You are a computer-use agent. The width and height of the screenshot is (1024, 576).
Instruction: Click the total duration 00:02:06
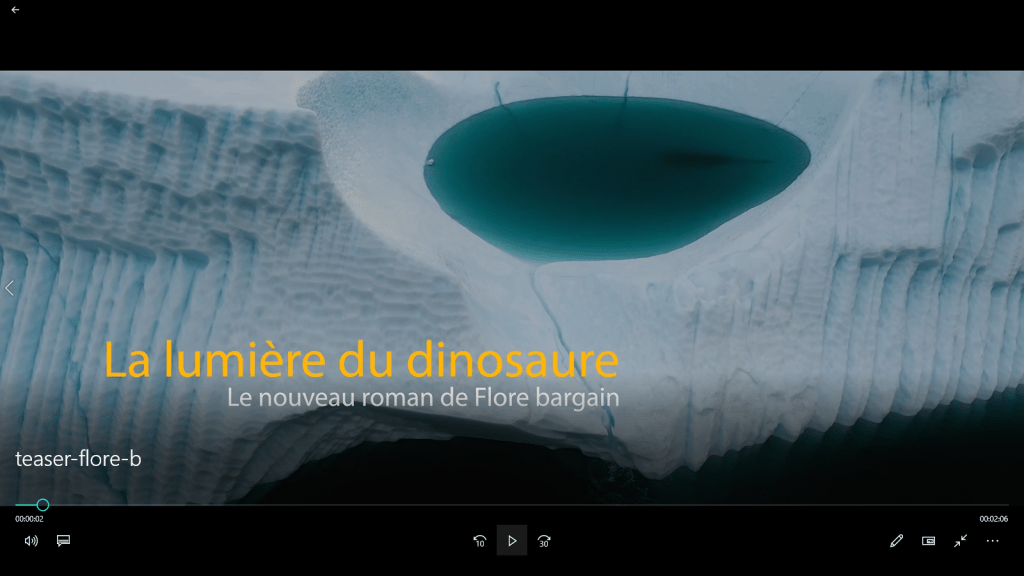[x=993, y=519]
